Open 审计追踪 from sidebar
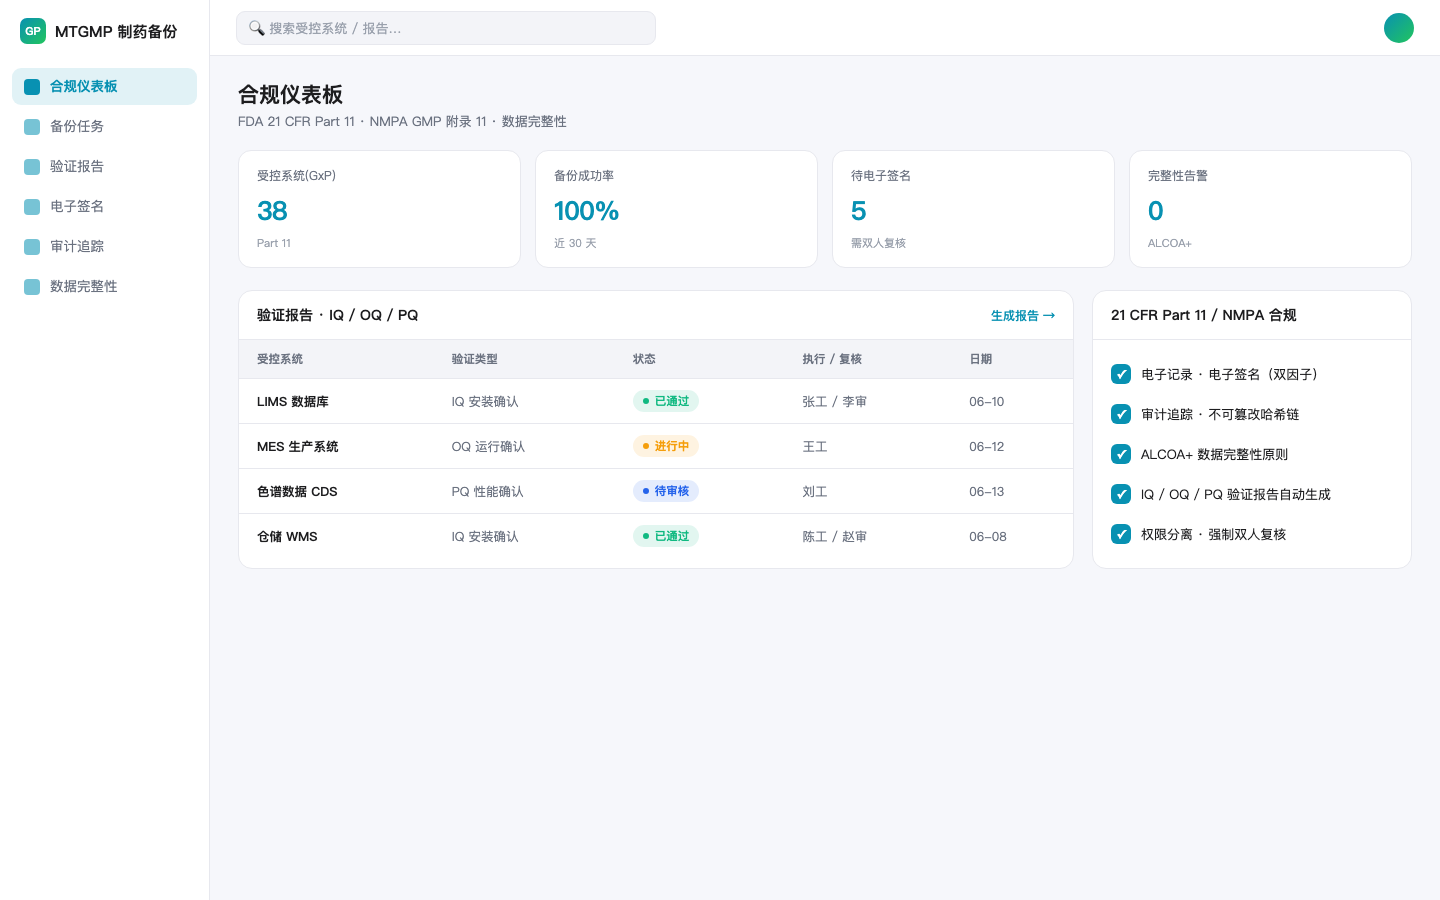1440x900 pixels. 104,247
